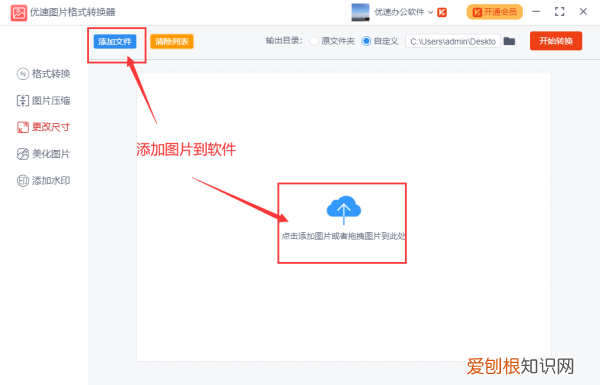Click the cloud upload icon
This screenshot has width=600, height=385.
(x=344, y=210)
